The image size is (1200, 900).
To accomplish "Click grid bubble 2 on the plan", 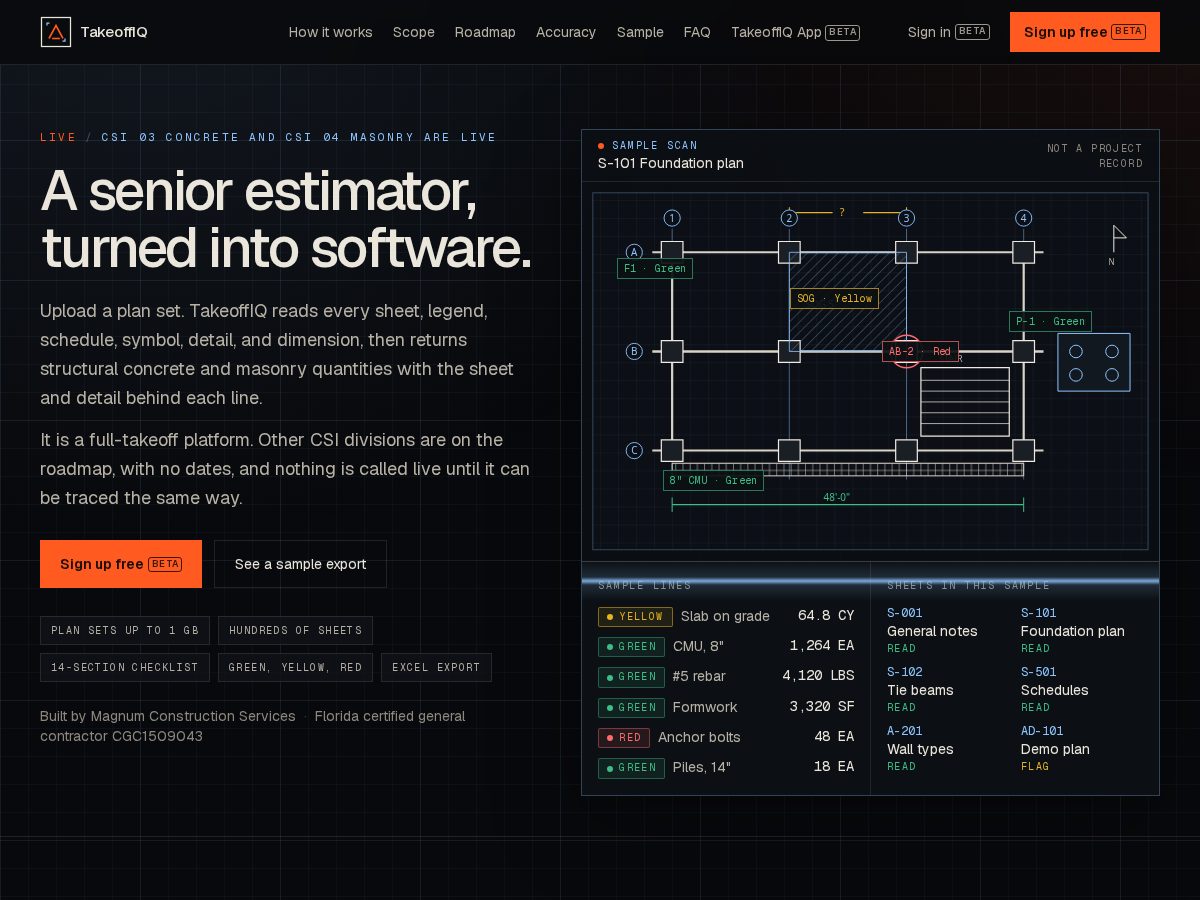I will point(789,218).
